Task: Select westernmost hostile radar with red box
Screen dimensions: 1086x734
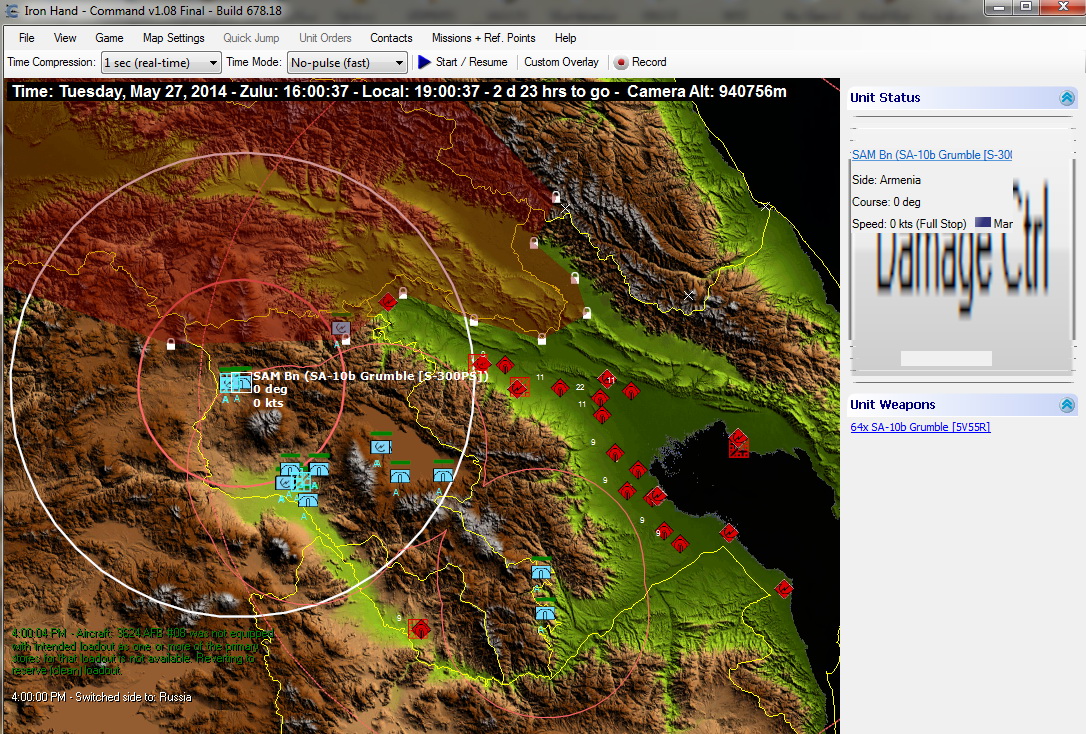Action: (x=479, y=362)
